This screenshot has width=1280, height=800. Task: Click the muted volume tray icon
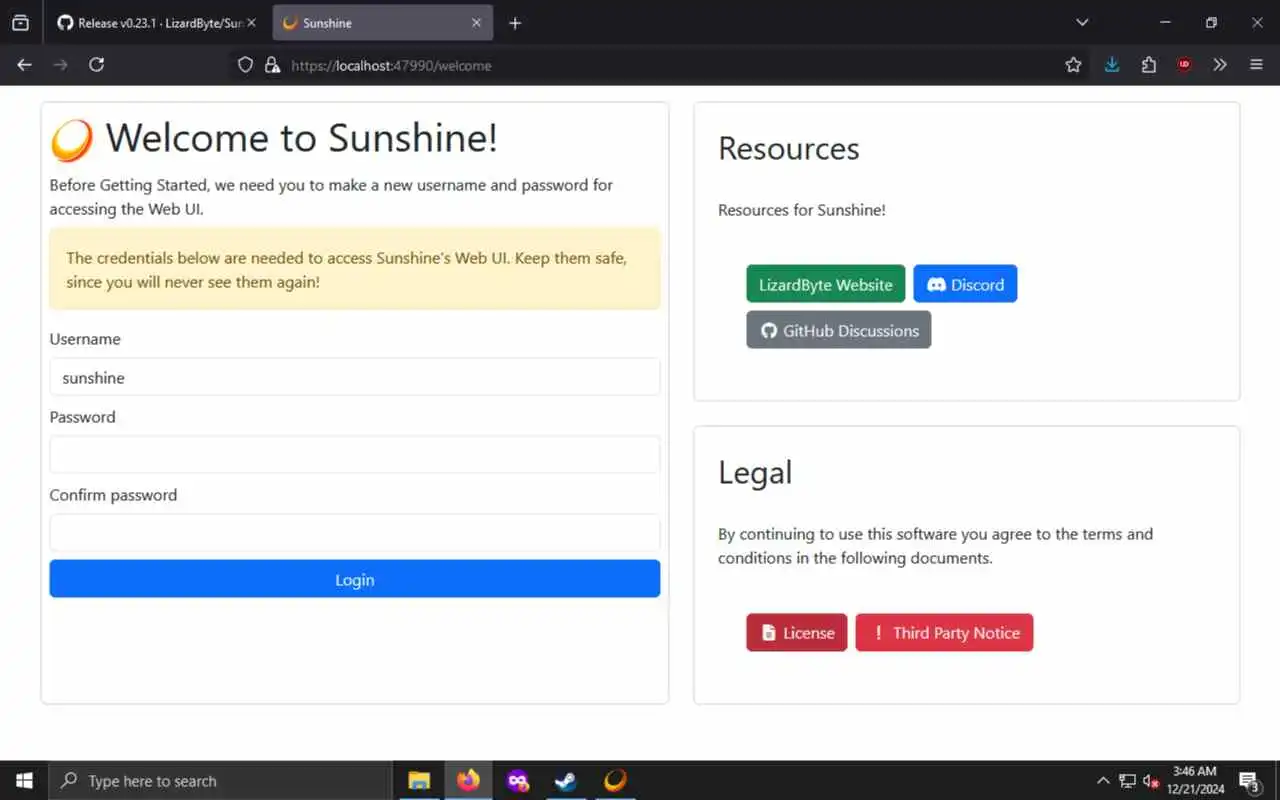pyautogui.click(x=1151, y=781)
